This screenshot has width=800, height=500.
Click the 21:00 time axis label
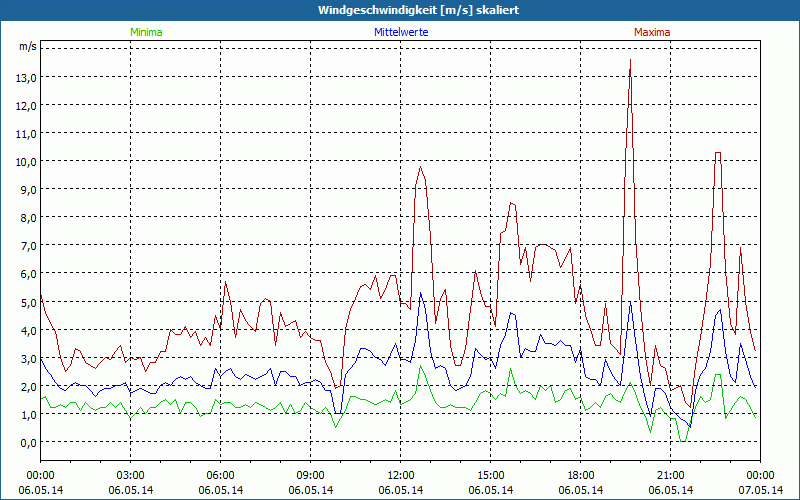670,475
